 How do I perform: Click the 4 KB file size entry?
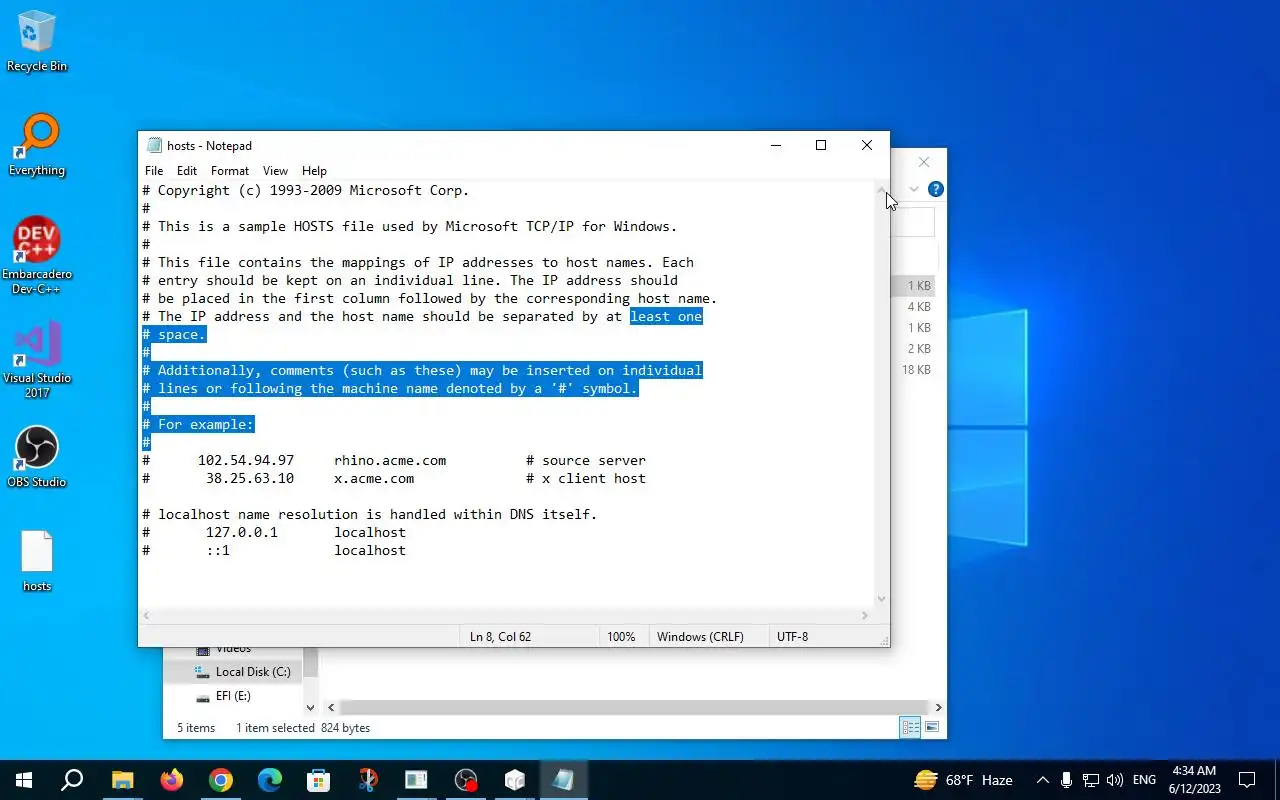tap(919, 307)
